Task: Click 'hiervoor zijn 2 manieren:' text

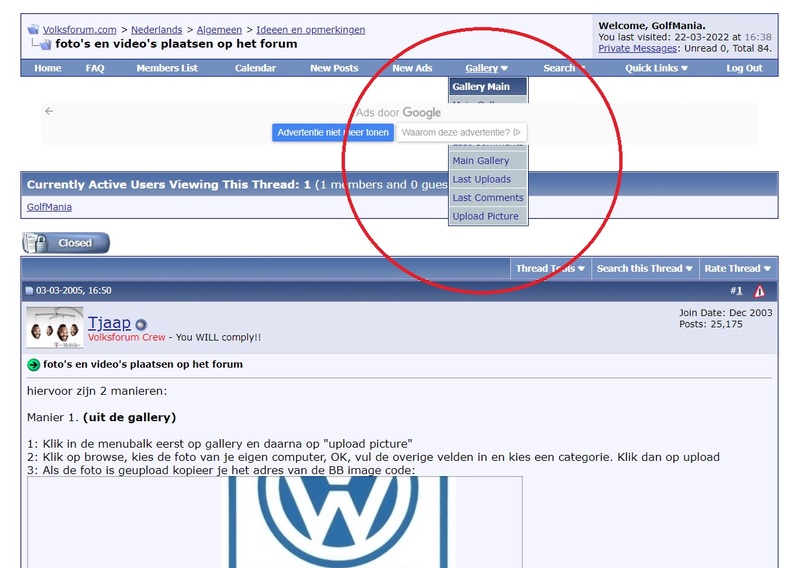Action: coord(97,391)
